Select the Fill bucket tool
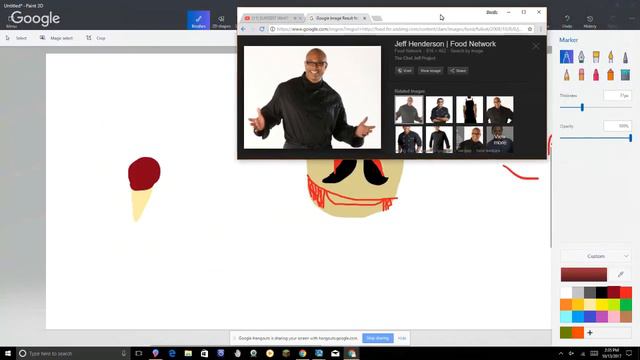640x360 pixels. click(x=625, y=75)
